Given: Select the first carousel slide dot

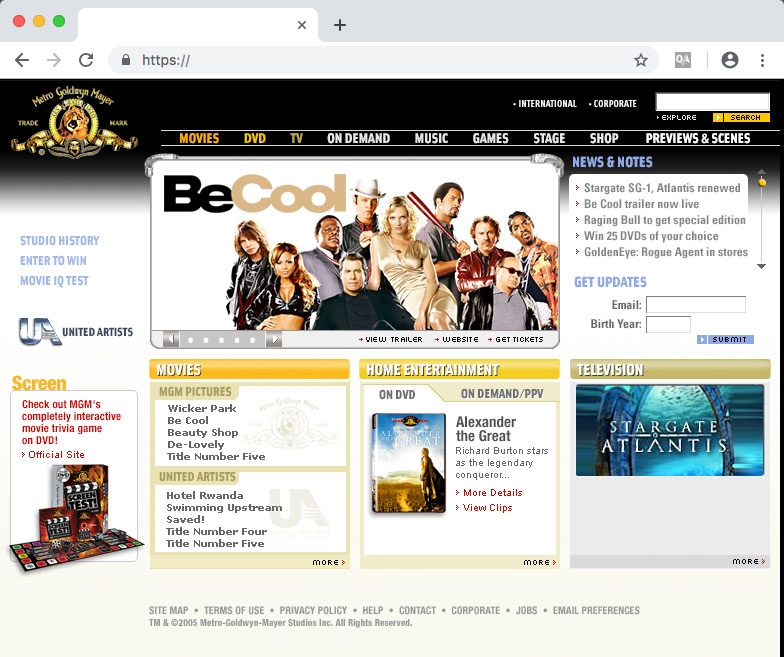Looking at the screenshot, I should point(190,340).
